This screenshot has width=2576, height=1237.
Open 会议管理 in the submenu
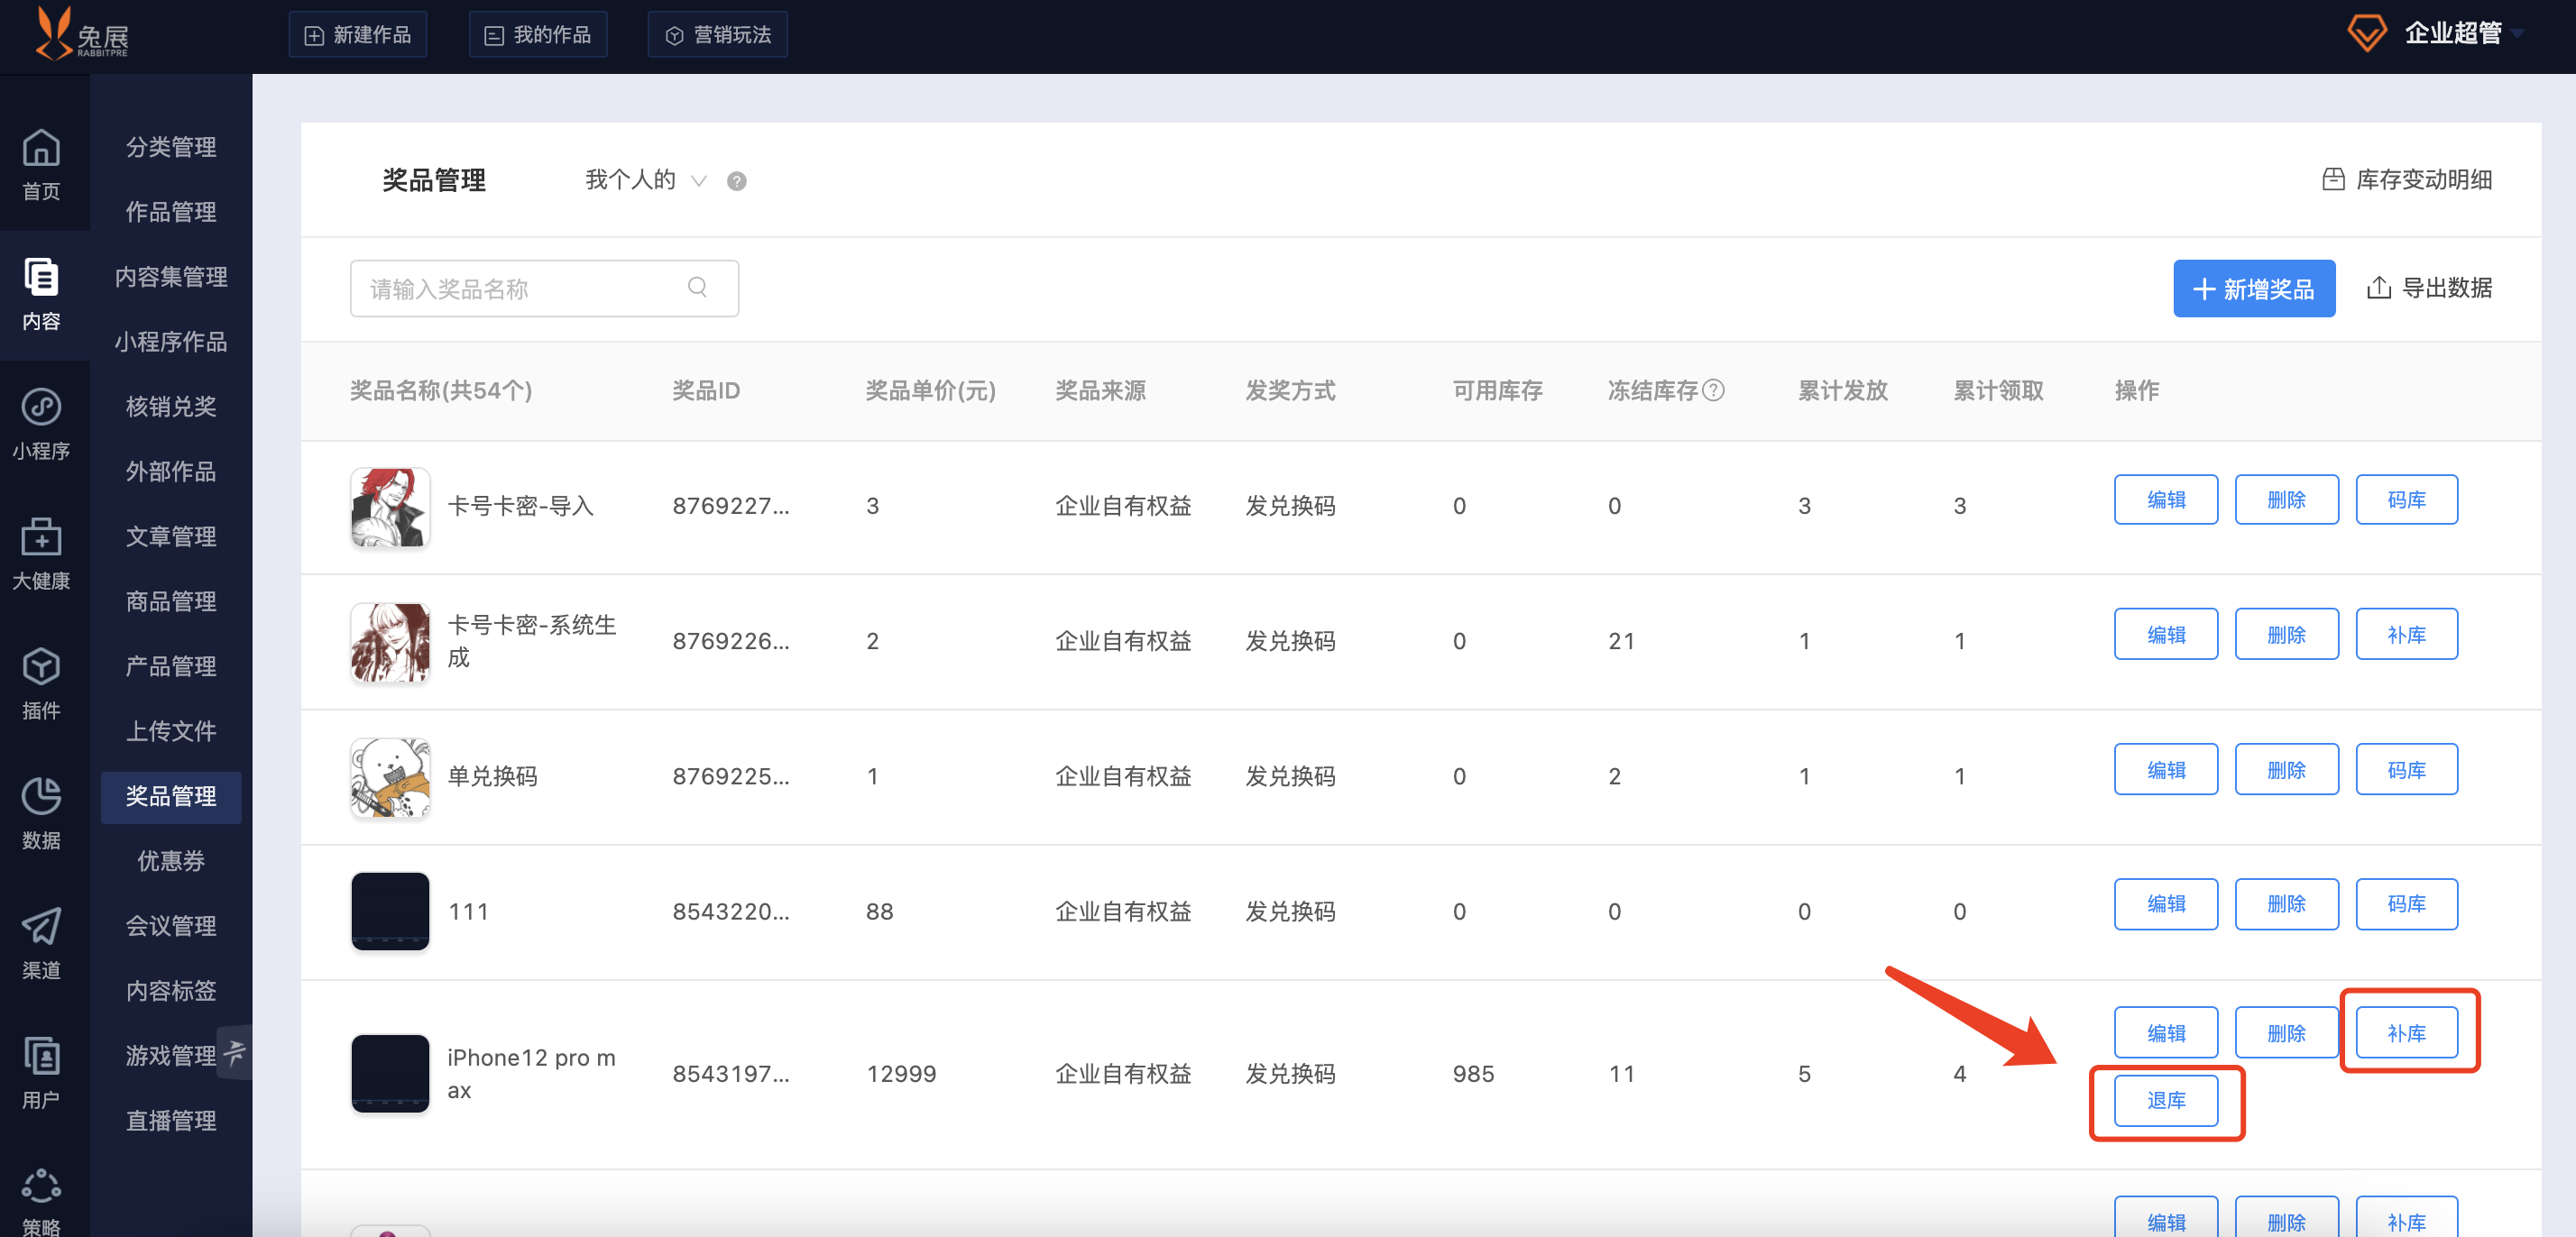point(171,926)
